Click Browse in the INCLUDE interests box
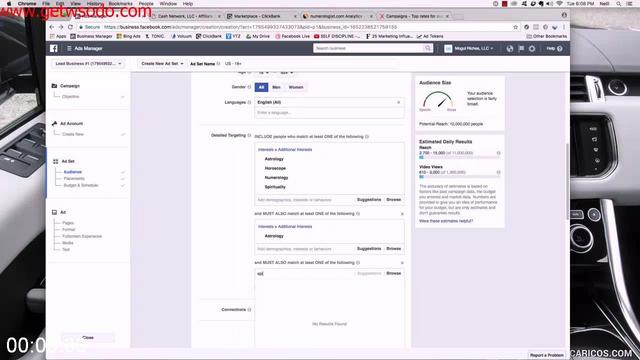 [x=393, y=200]
